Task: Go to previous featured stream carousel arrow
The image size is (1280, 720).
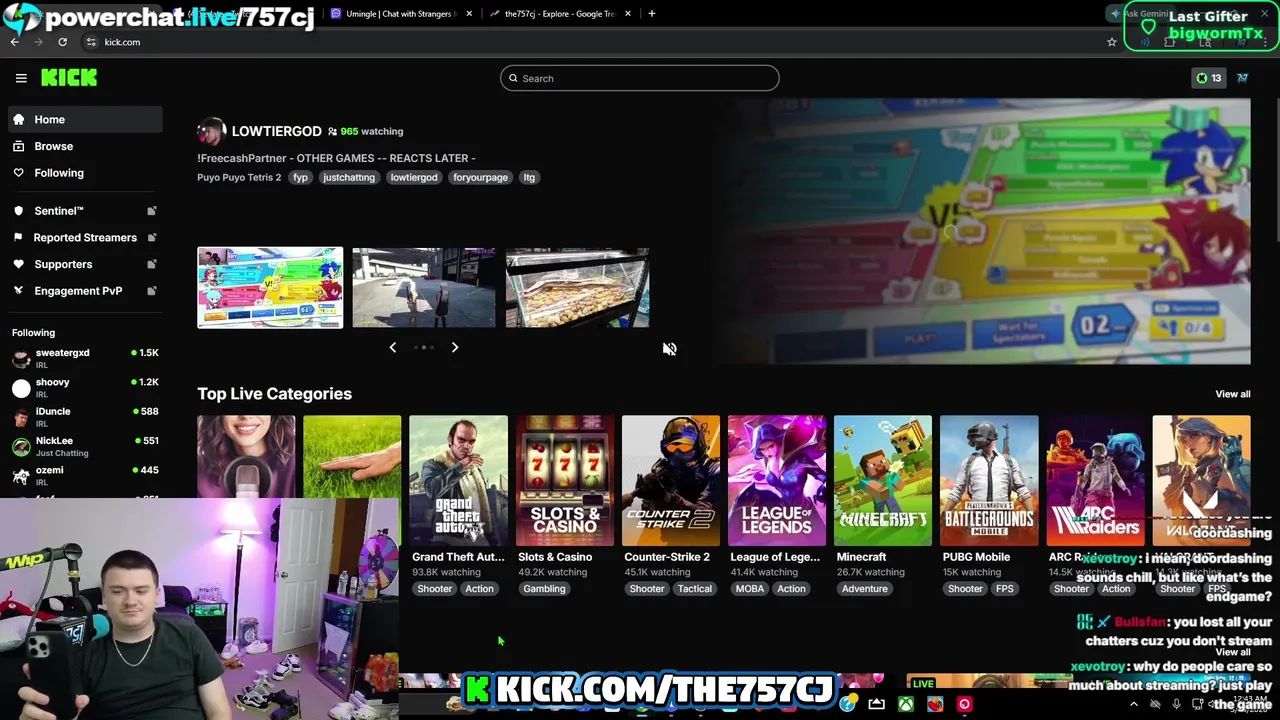Action: point(393,347)
